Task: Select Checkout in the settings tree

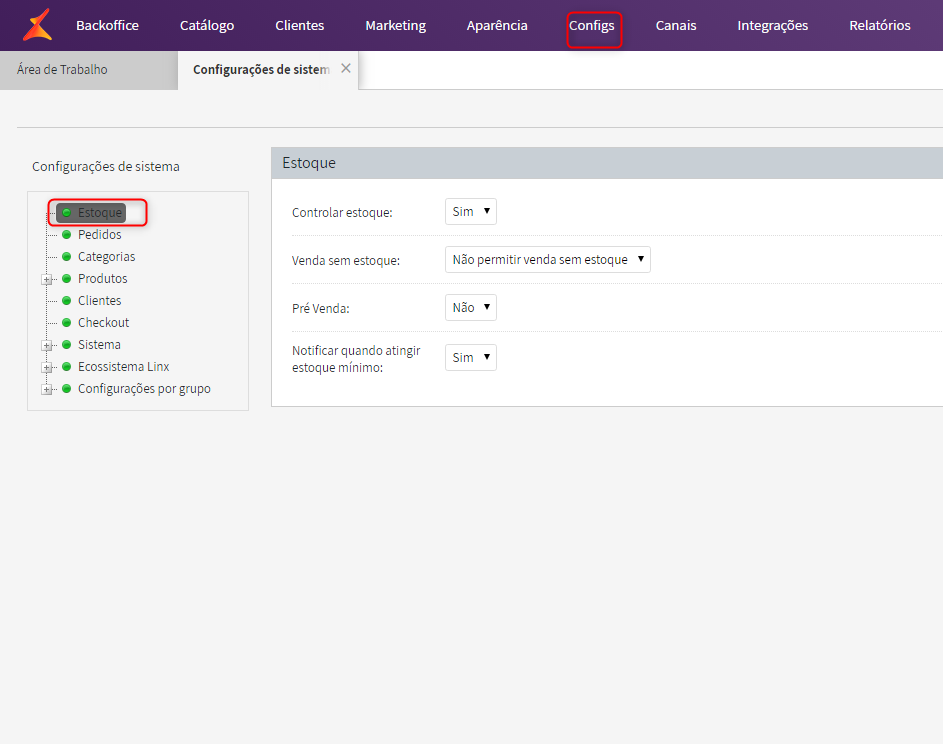Action: click(103, 322)
